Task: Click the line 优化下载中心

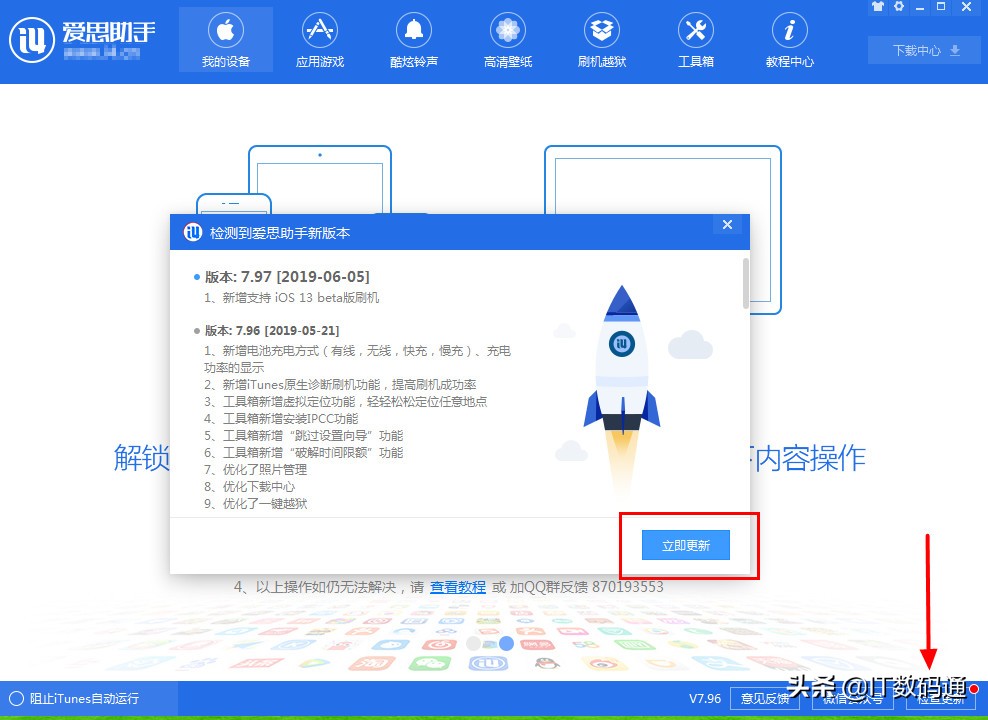Action: [x=250, y=486]
